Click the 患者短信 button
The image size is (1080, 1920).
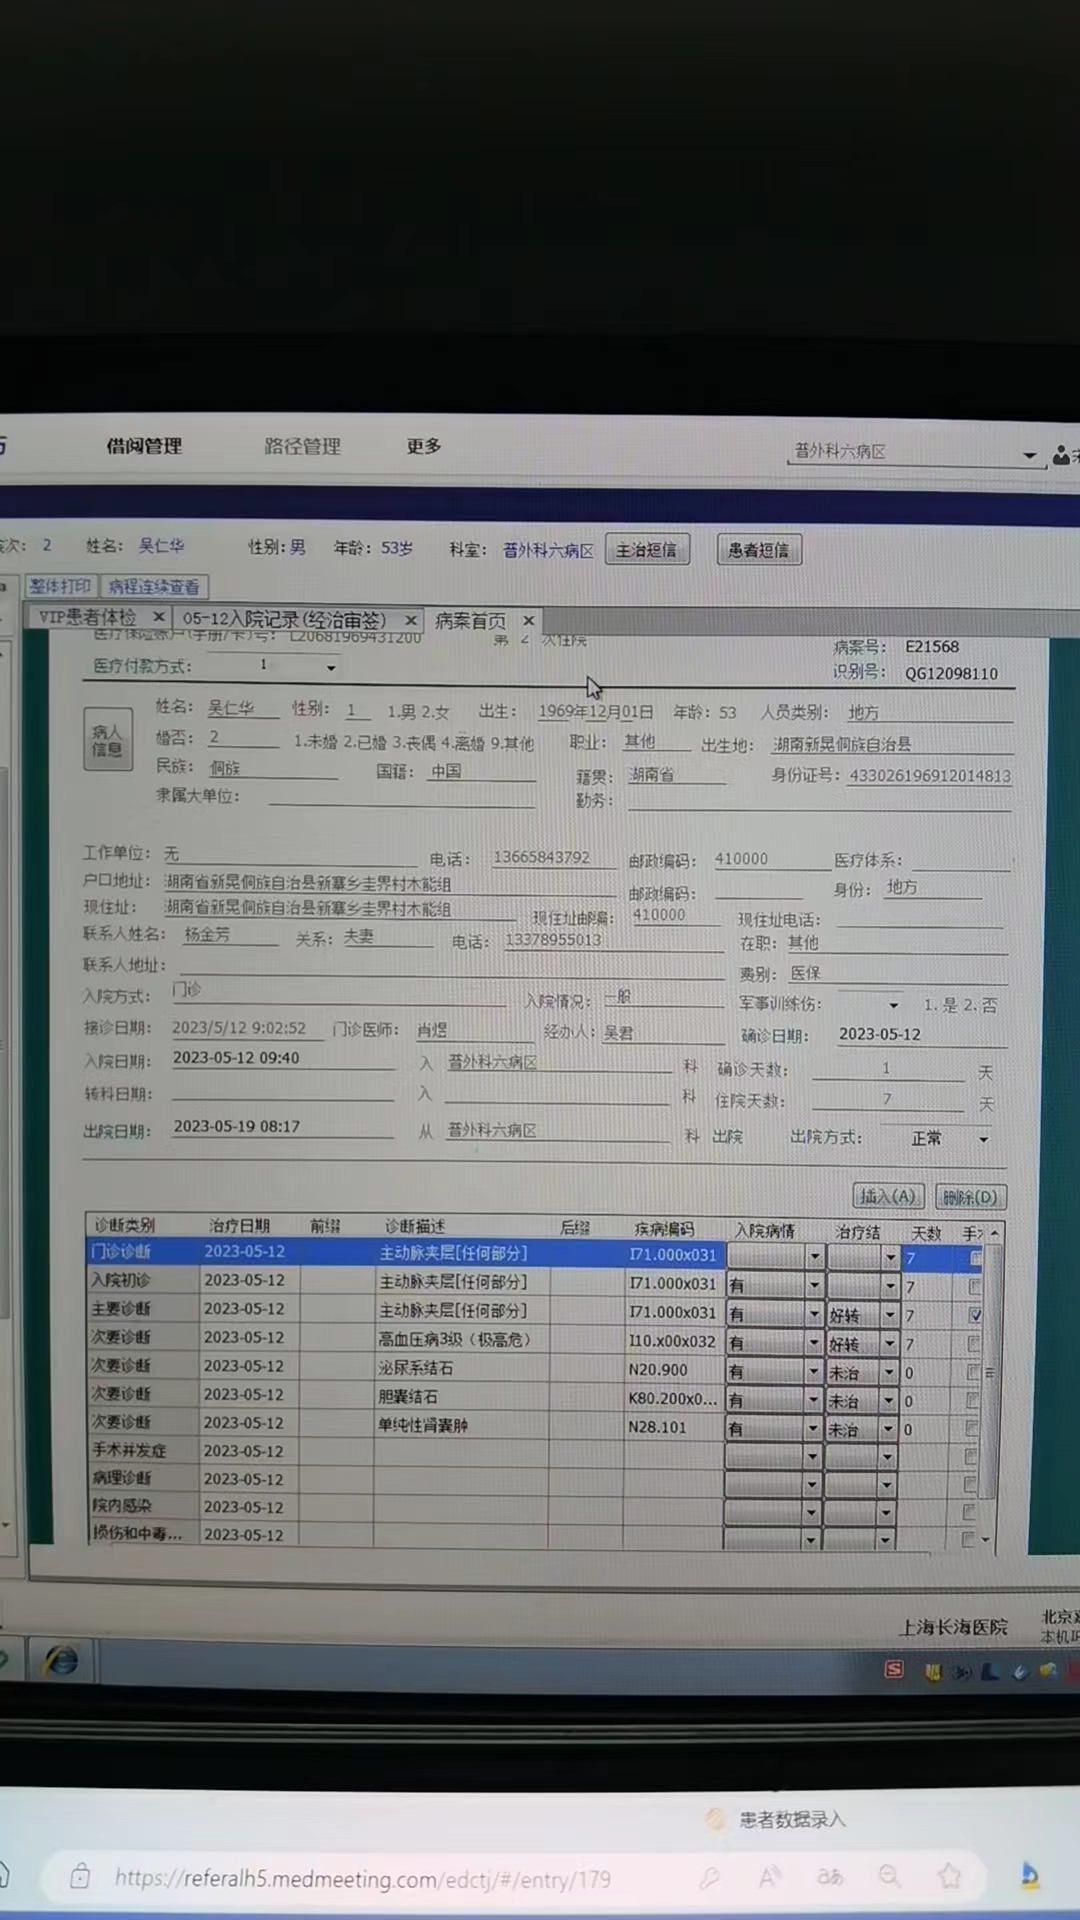(x=759, y=550)
